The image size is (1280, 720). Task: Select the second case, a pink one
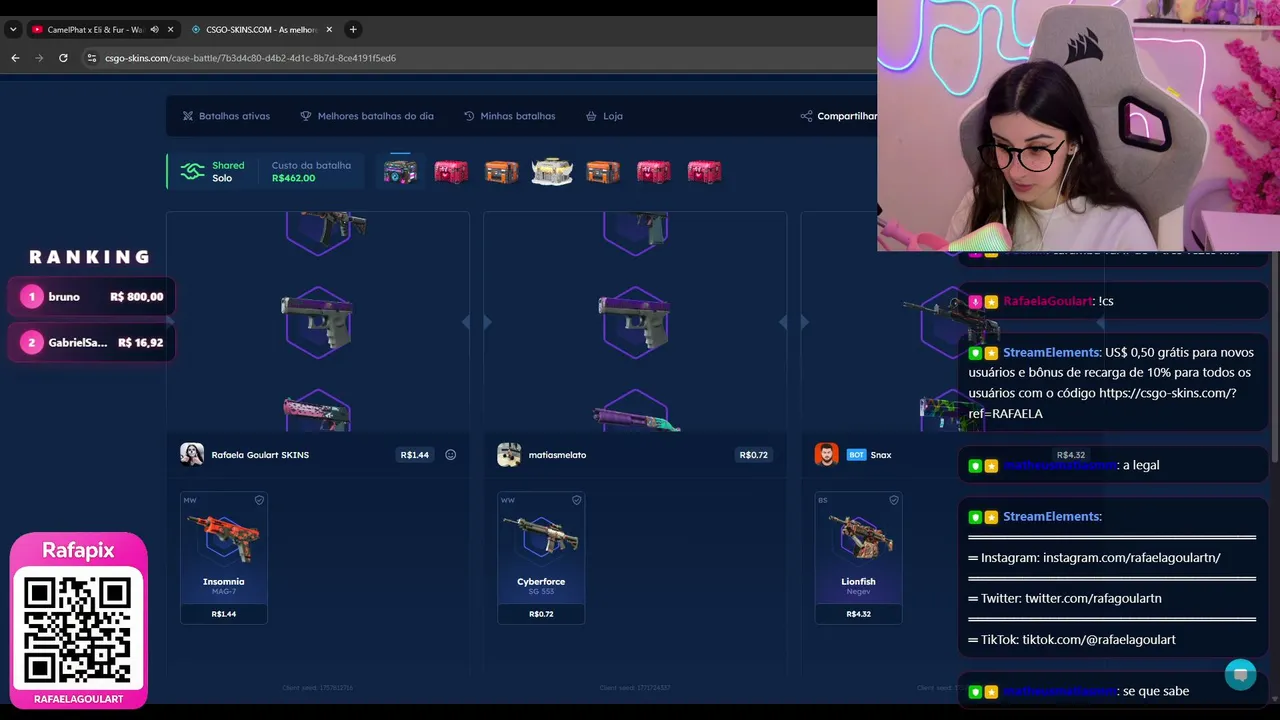point(451,172)
